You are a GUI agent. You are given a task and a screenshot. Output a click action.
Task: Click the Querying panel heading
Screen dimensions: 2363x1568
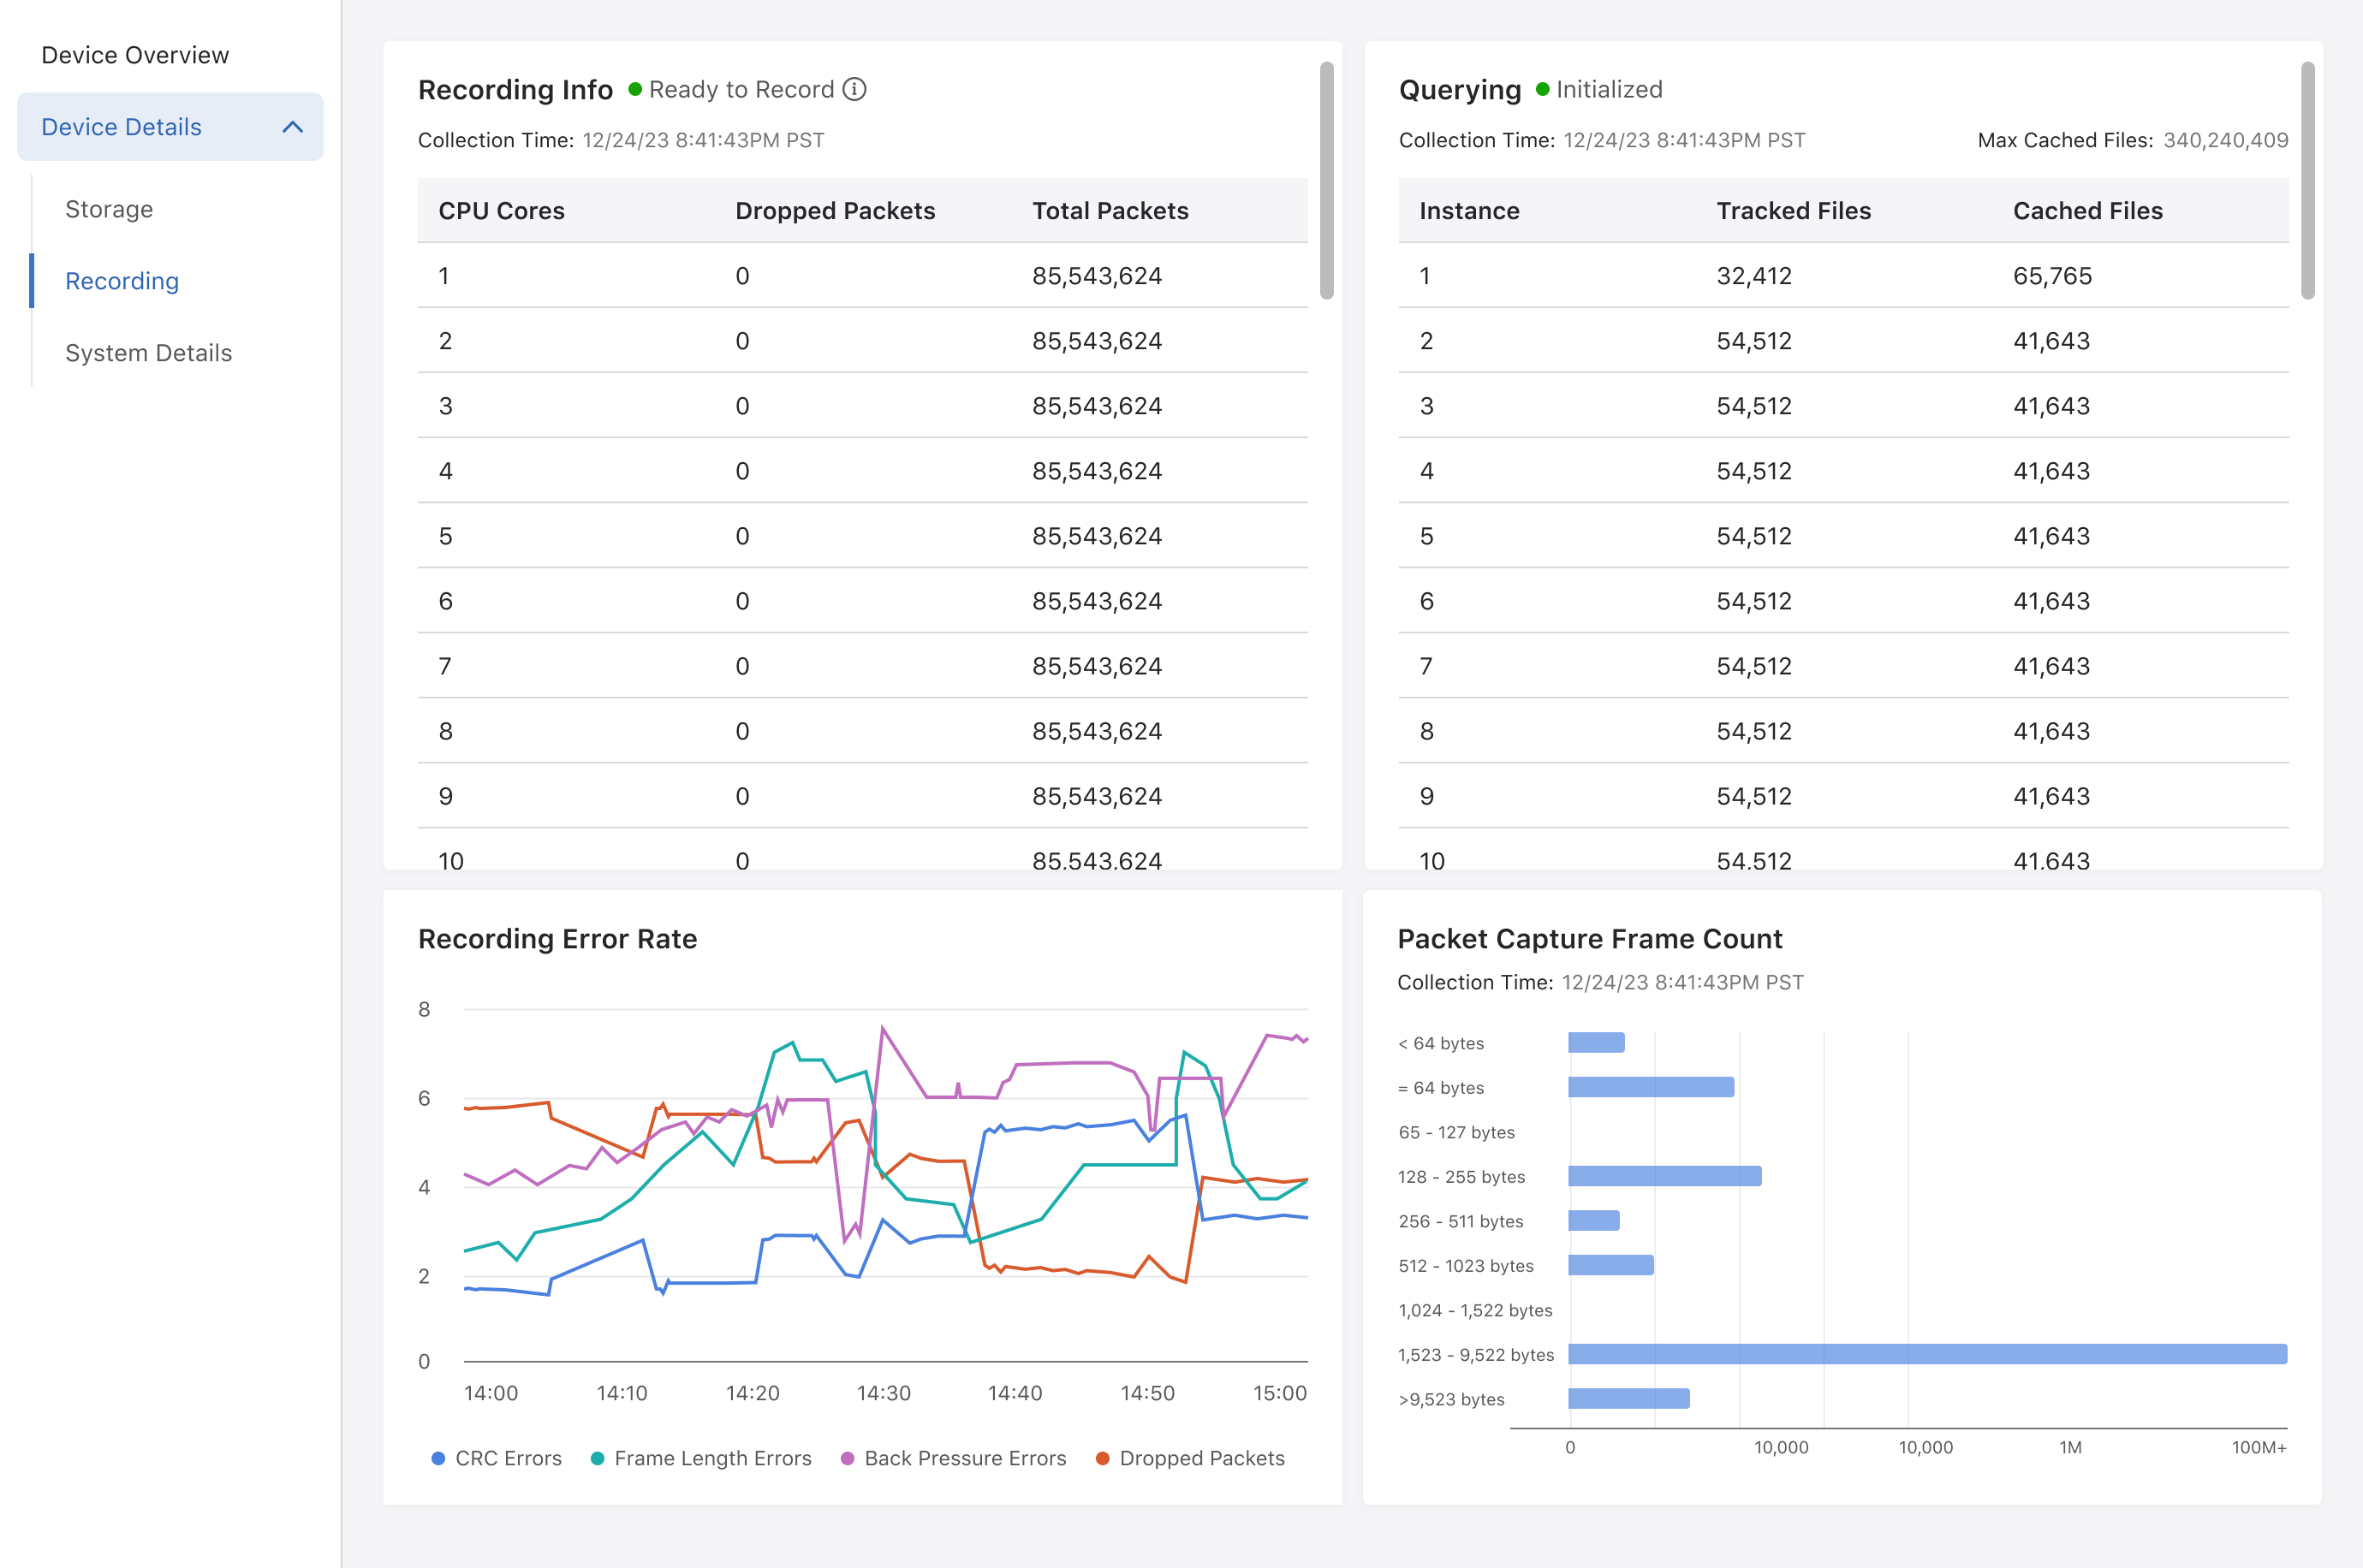[x=1459, y=90]
